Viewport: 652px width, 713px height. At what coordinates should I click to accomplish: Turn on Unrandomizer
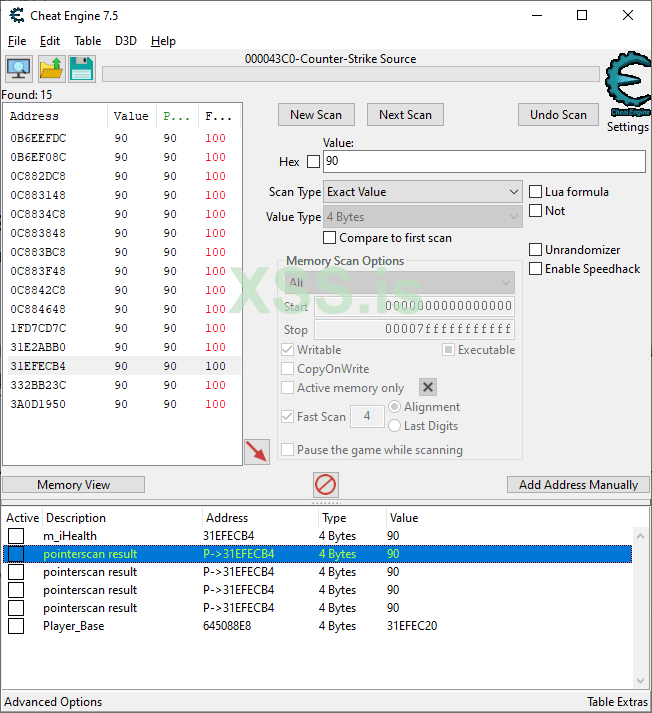535,250
